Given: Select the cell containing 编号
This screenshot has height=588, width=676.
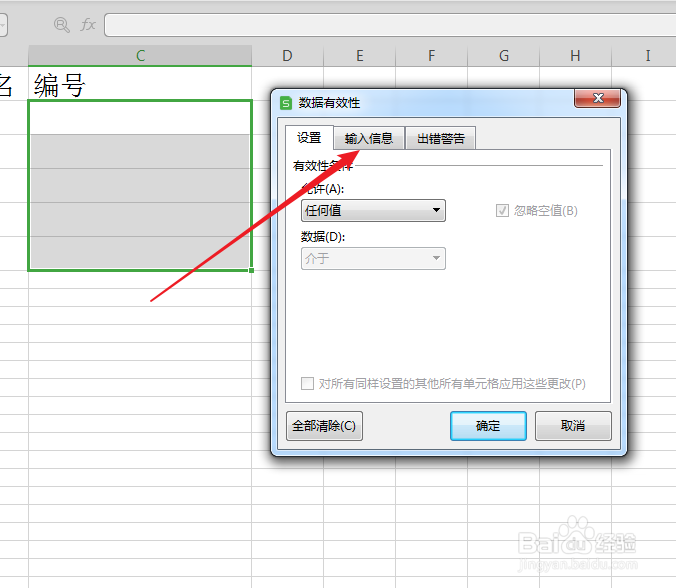Looking at the screenshot, I should 140,84.
